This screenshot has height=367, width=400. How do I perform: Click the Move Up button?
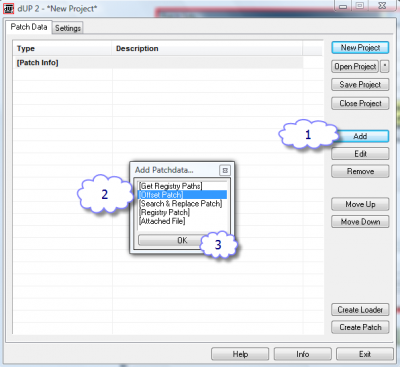(360, 204)
